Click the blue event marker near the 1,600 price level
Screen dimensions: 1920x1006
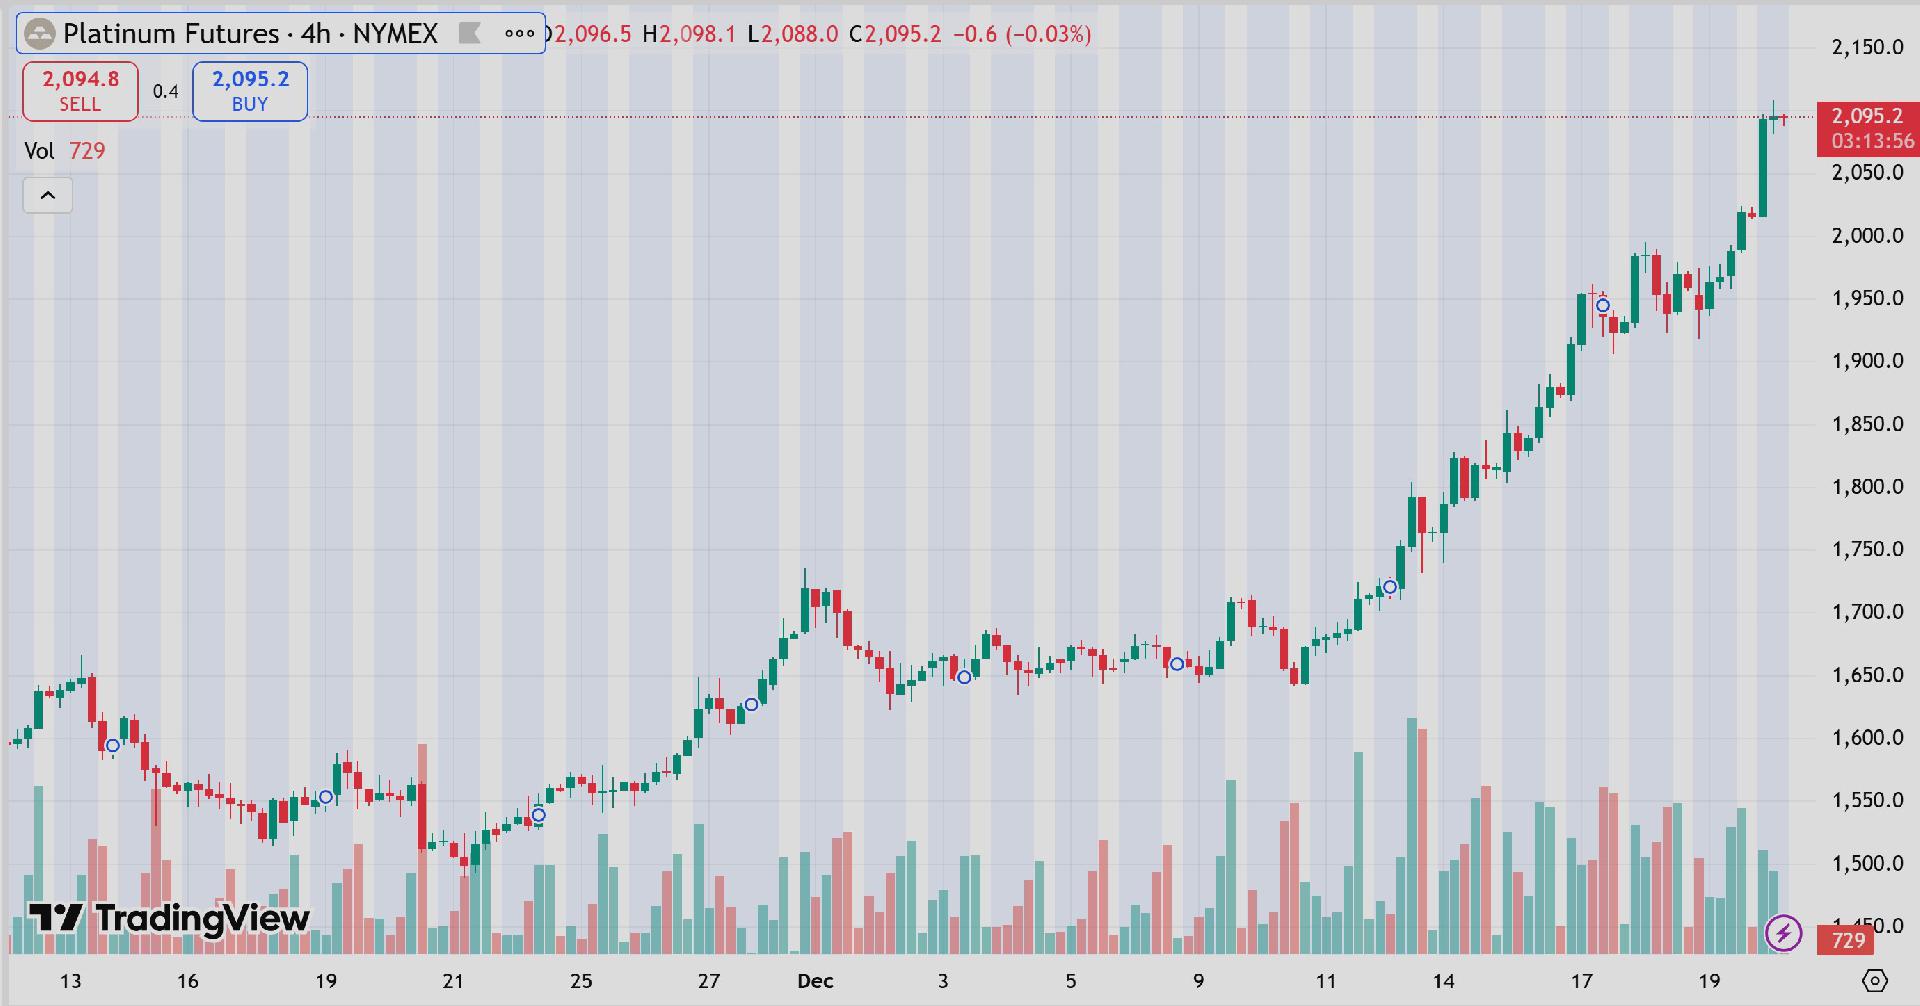click(113, 746)
